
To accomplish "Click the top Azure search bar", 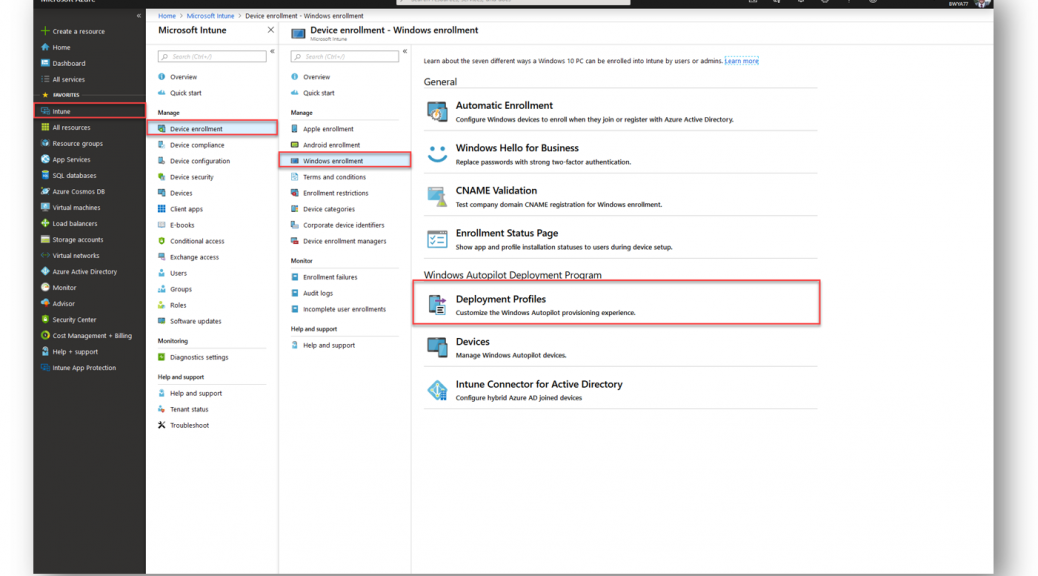I will click(x=513, y=2).
